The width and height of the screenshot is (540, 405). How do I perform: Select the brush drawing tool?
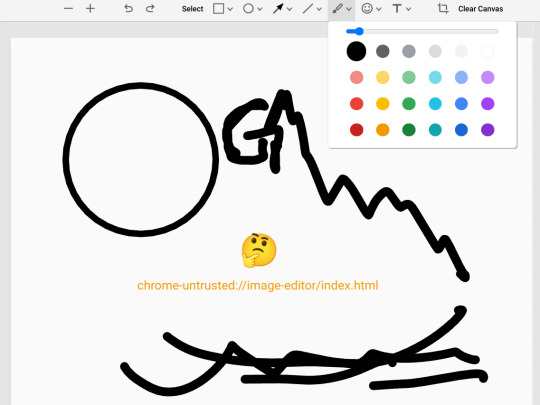tap(337, 9)
